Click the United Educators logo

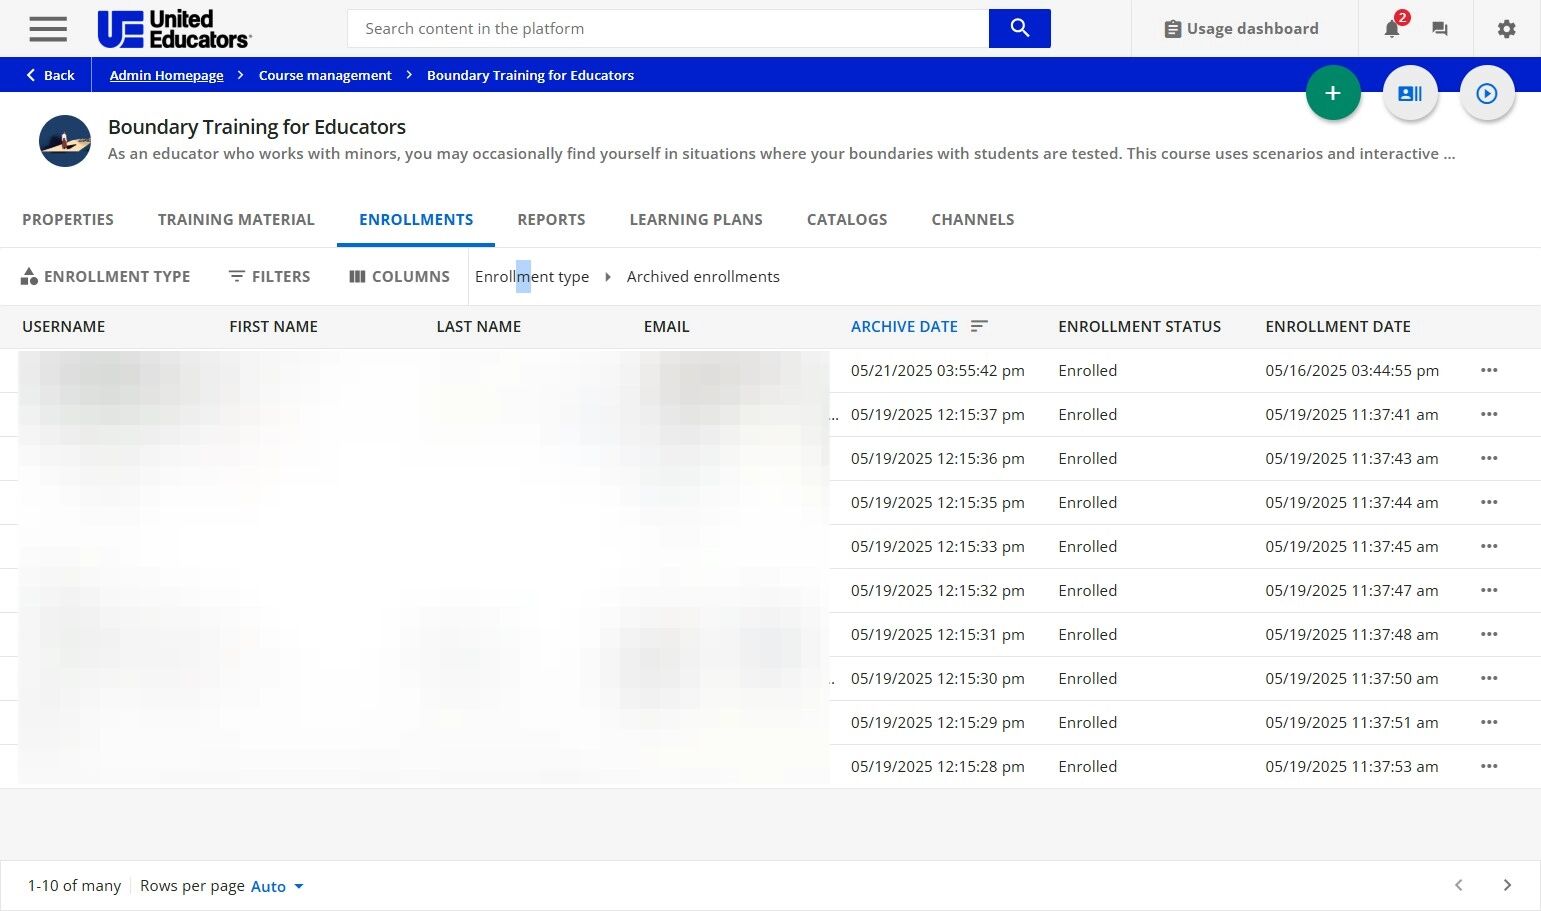tap(174, 29)
